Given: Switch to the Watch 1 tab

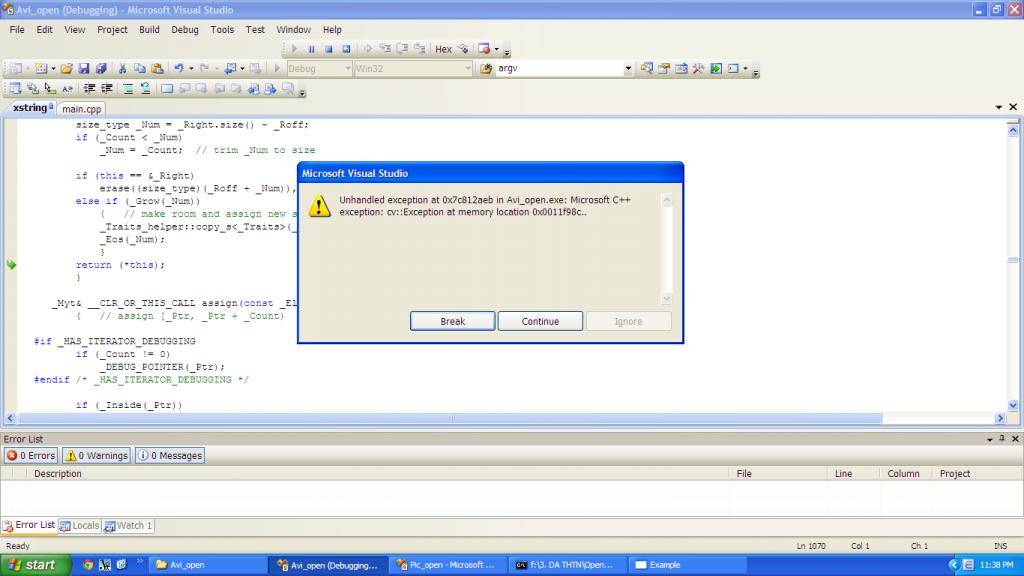Looking at the screenshot, I should pyautogui.click(x=129, y=526).
